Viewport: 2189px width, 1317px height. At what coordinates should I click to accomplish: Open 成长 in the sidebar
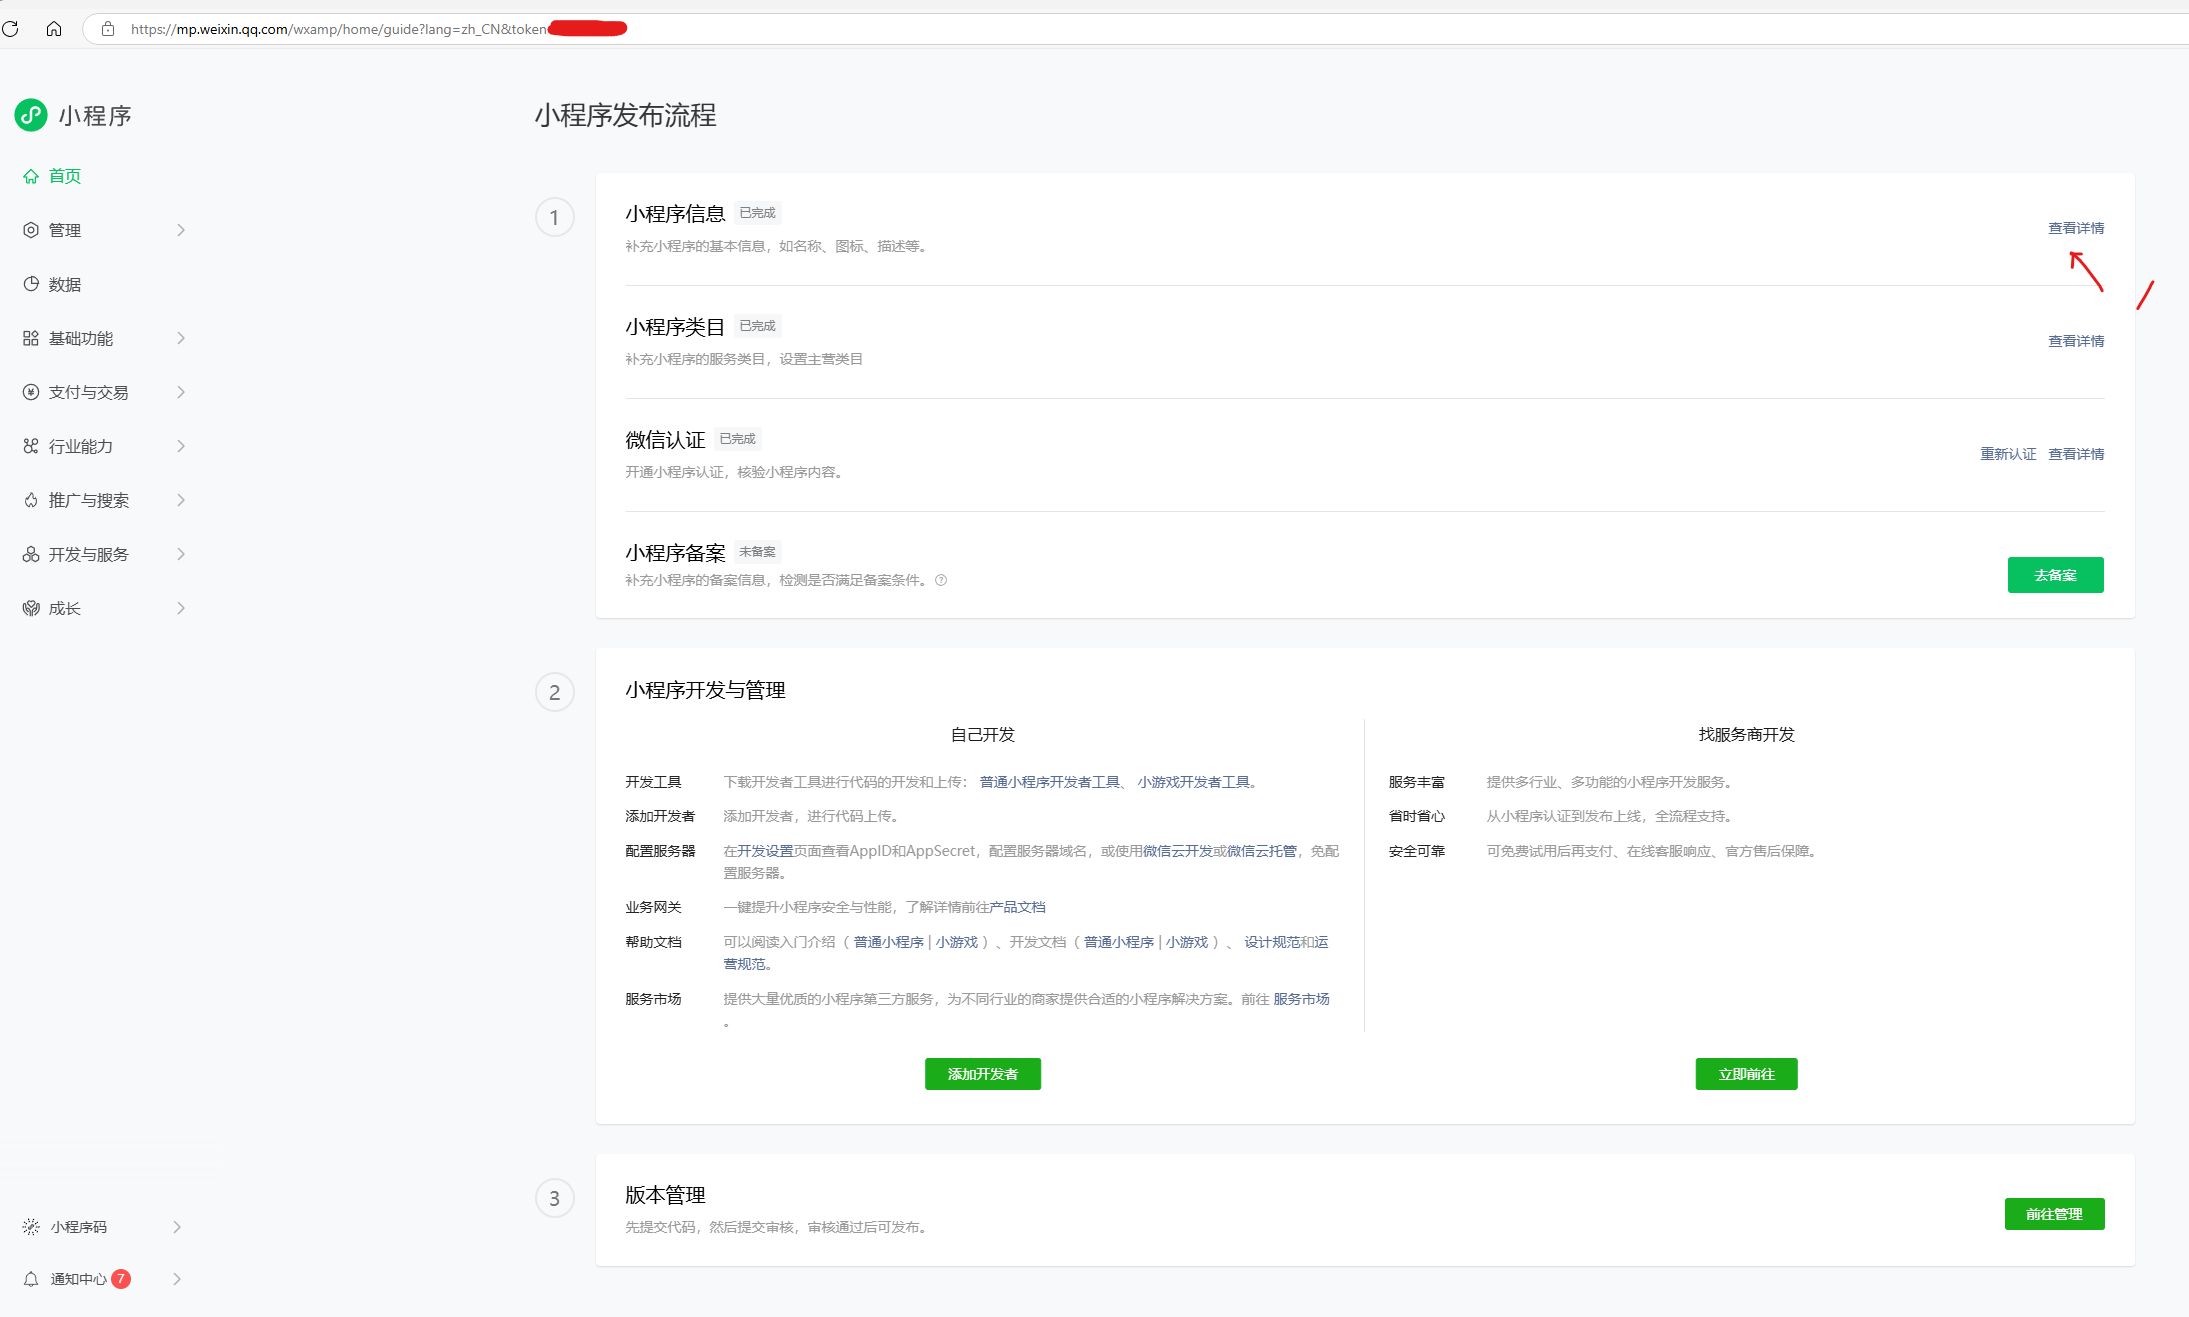pos(65,608)
